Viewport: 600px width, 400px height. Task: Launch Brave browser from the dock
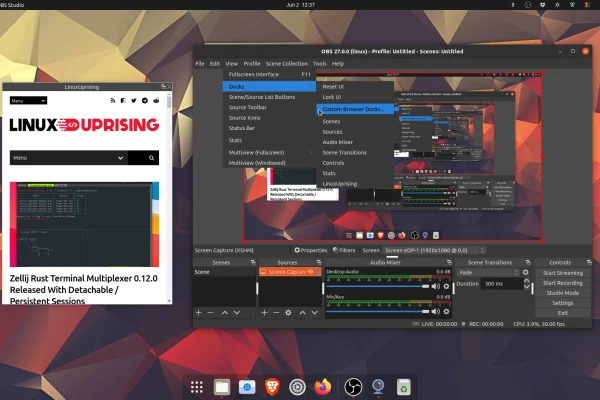pyautogui.click(x=272, y=387)
